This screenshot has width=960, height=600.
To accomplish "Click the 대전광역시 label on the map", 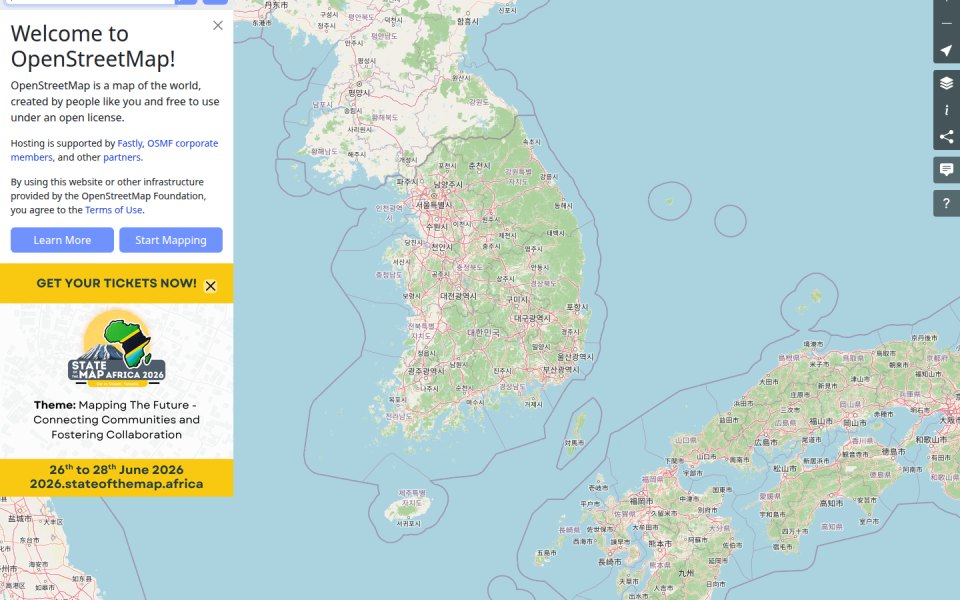I will pos(459,296).
